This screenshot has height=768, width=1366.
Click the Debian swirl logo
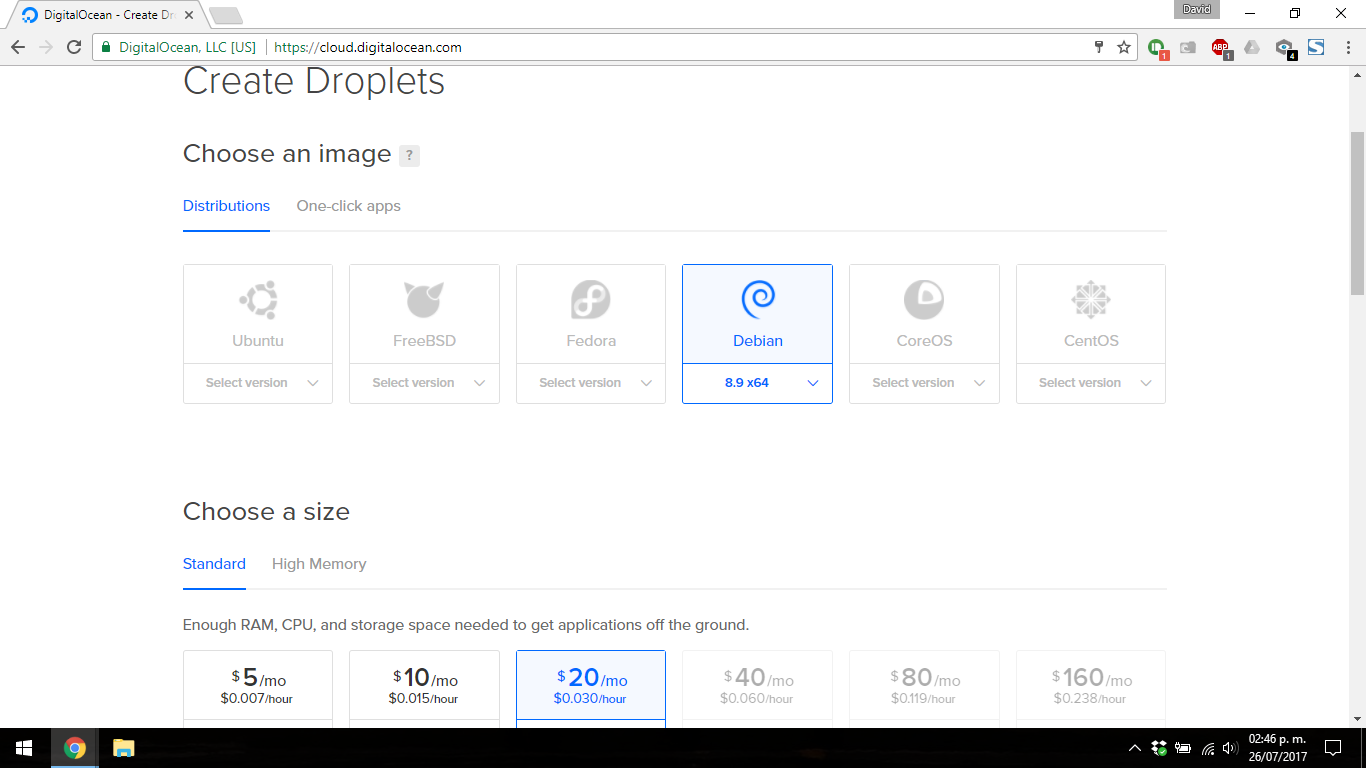(x=757, y=299)
